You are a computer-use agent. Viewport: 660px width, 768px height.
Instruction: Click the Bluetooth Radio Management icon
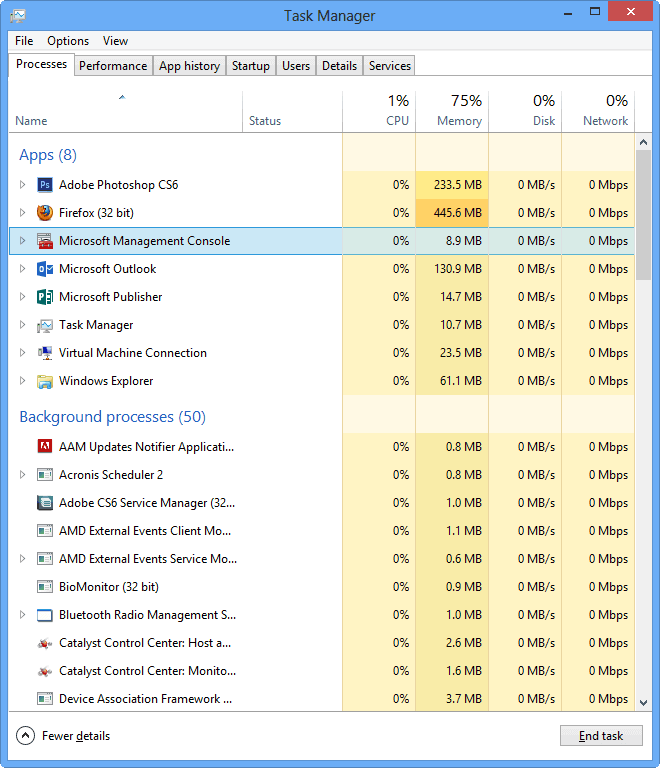45,614
